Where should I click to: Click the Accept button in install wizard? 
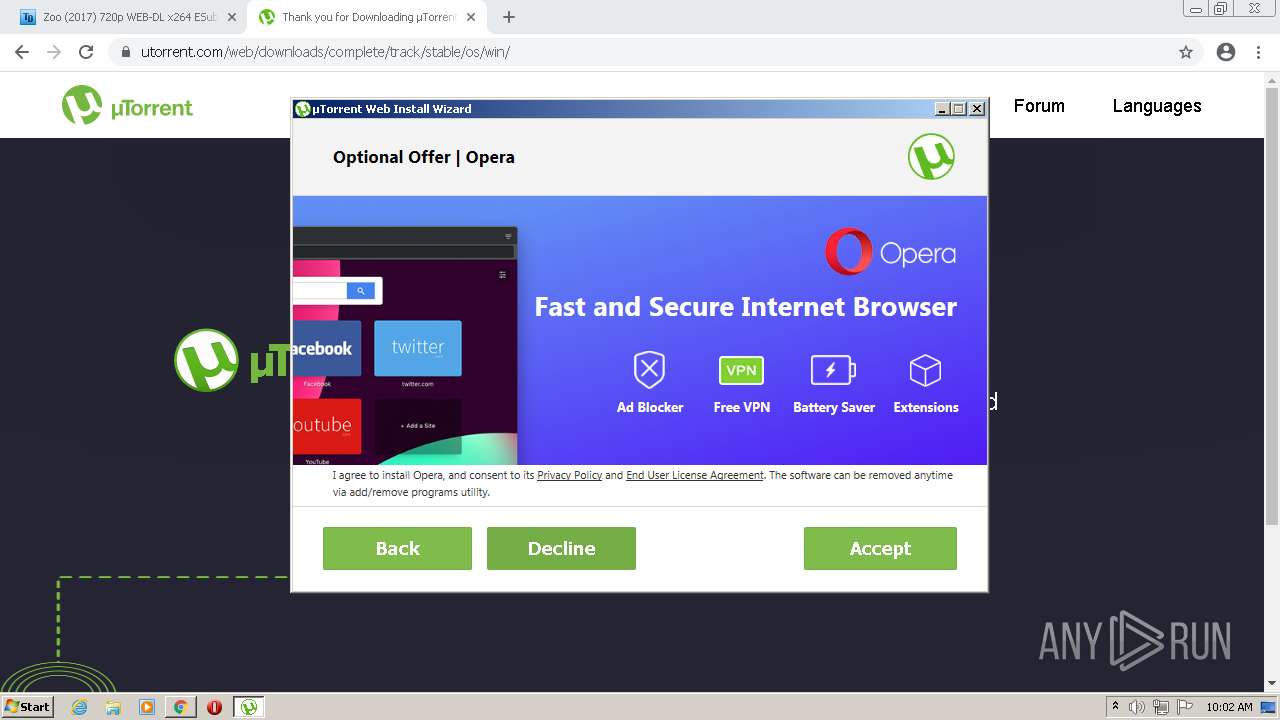[880, 548]
